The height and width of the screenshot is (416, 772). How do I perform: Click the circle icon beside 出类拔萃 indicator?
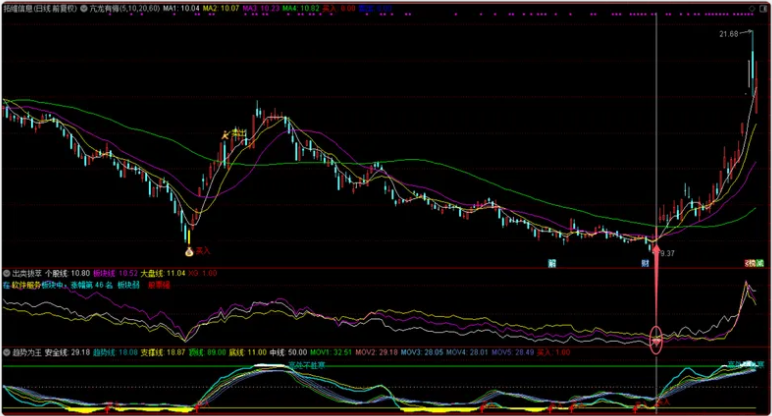coord(5,272)
